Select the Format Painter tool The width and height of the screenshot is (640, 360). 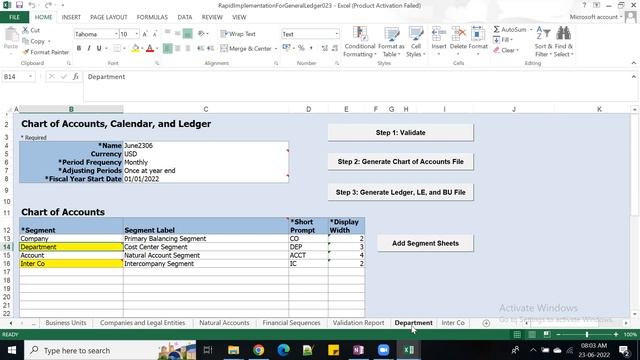pos(46,52)
